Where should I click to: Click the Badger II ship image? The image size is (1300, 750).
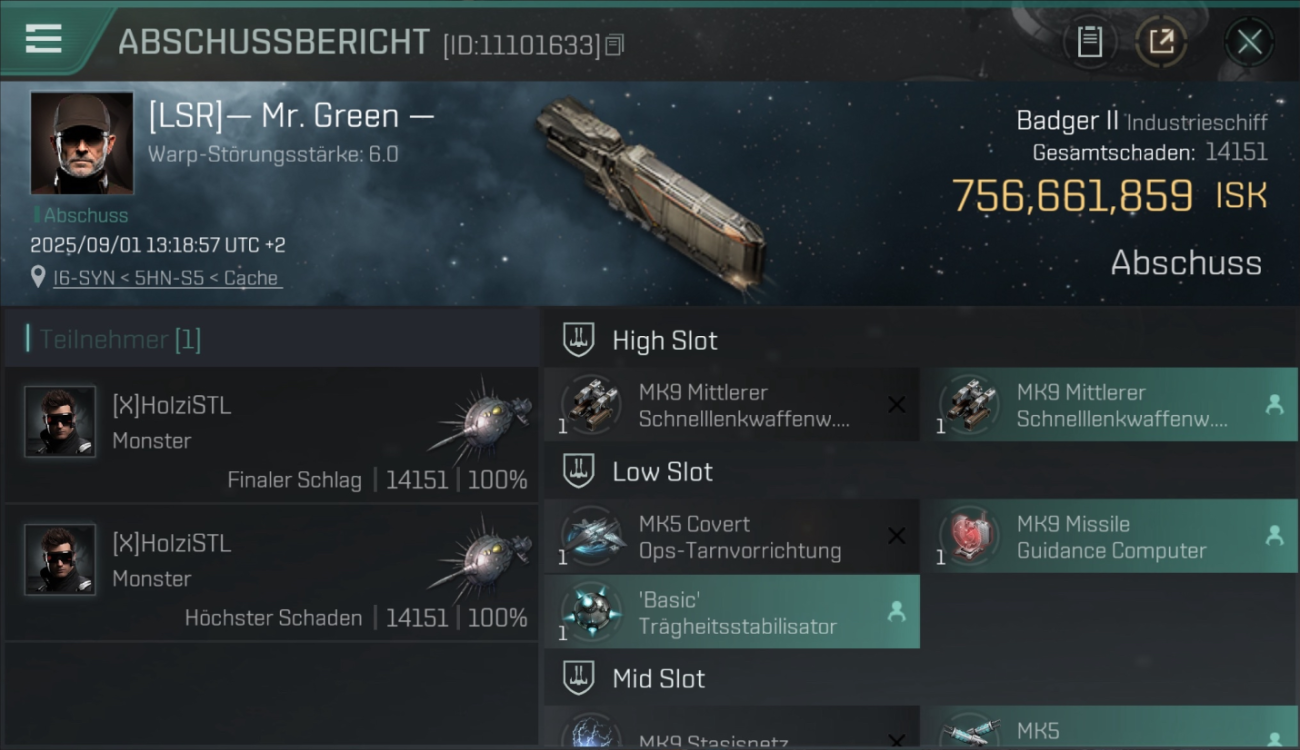(651, 193)
